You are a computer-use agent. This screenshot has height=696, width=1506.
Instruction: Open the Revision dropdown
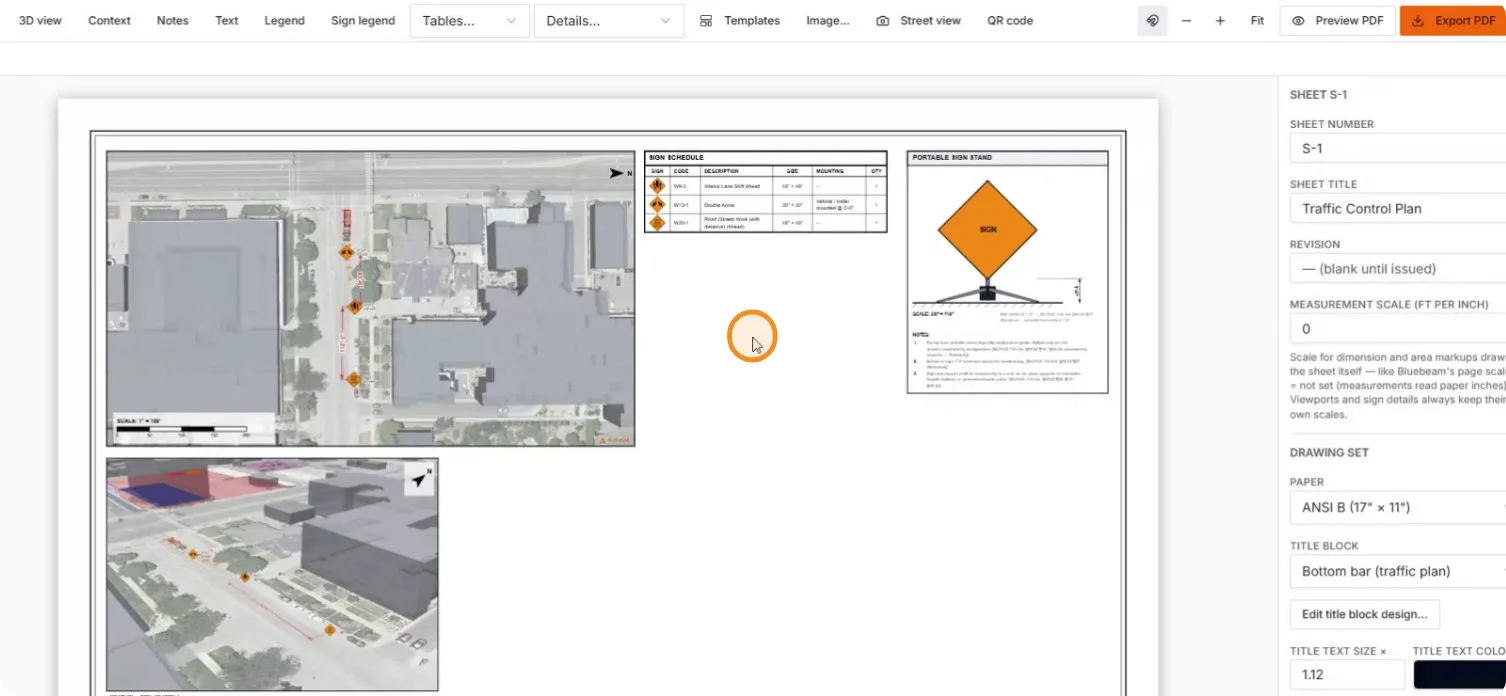(x=1398, y=269)
